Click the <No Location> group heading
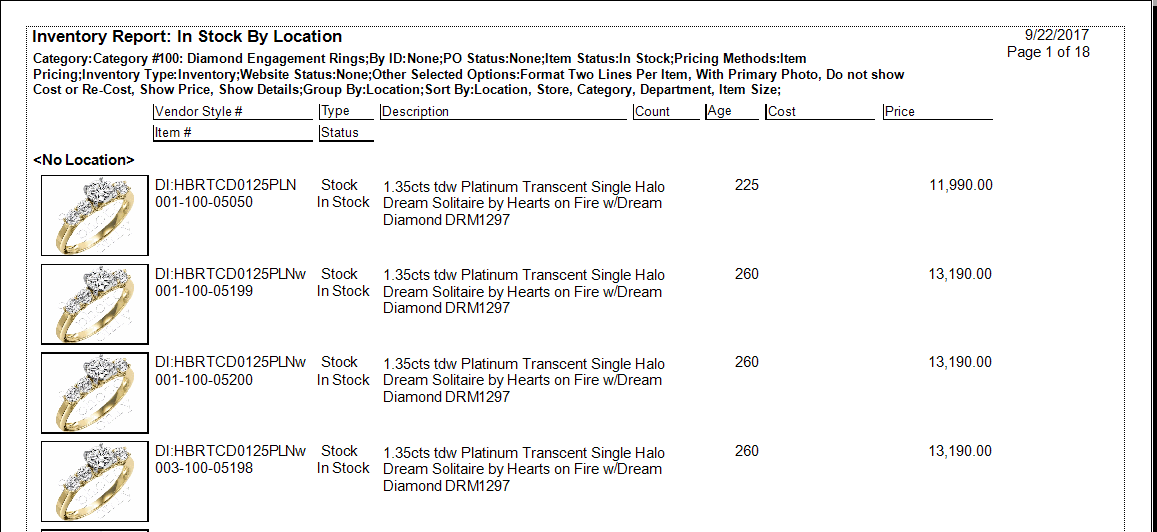This screenshot has height=532, width=1157. [84, 160]
